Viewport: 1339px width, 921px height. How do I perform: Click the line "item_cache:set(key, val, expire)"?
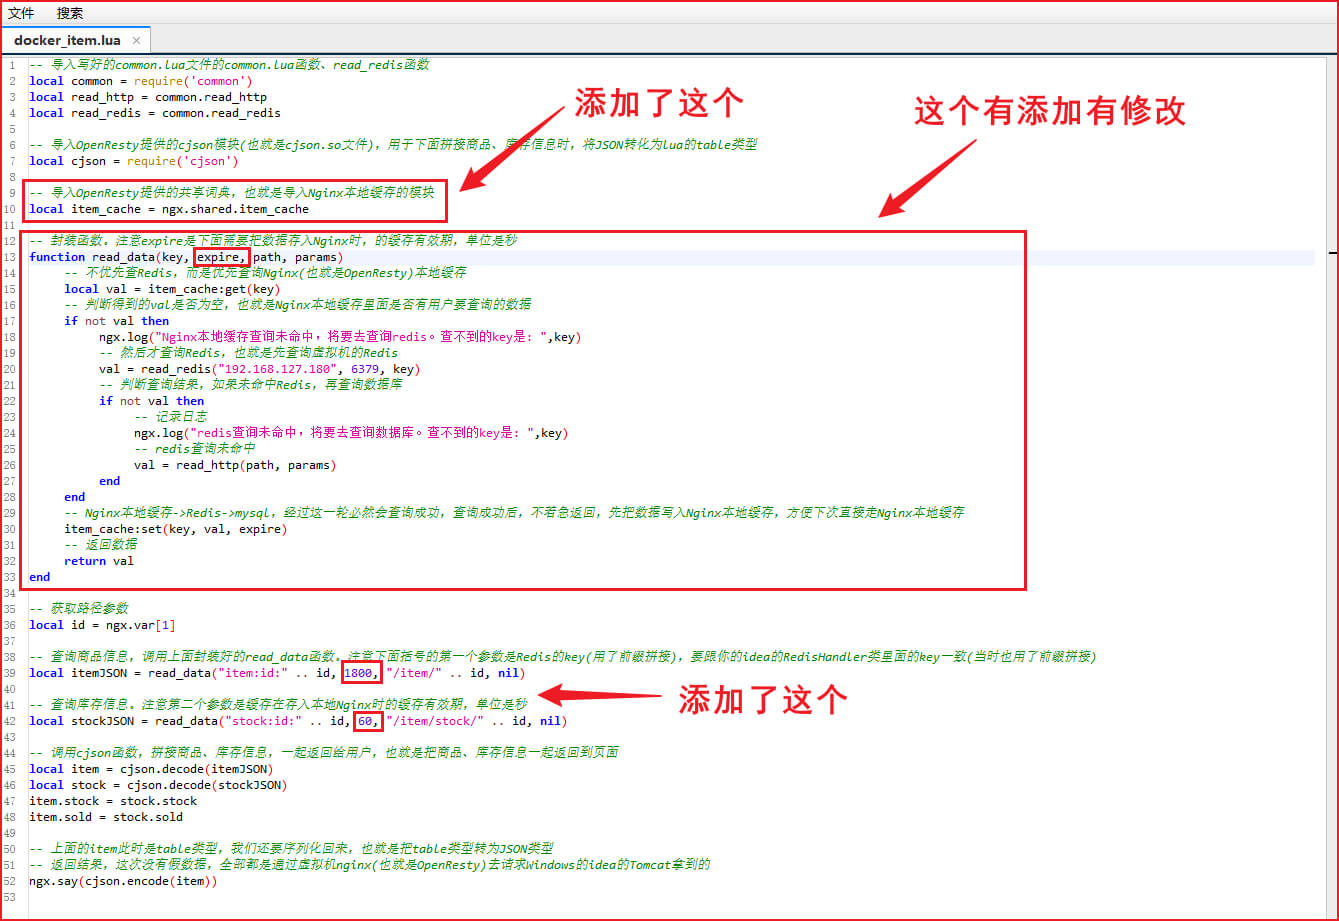click(176, 529)
